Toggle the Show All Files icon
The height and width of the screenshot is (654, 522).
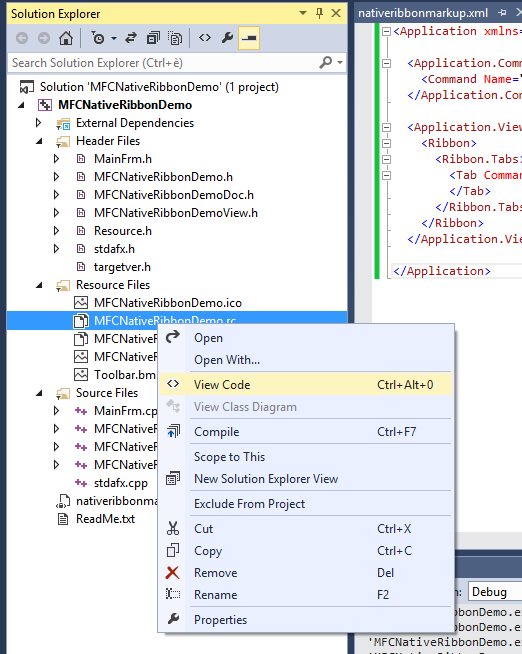175,38
